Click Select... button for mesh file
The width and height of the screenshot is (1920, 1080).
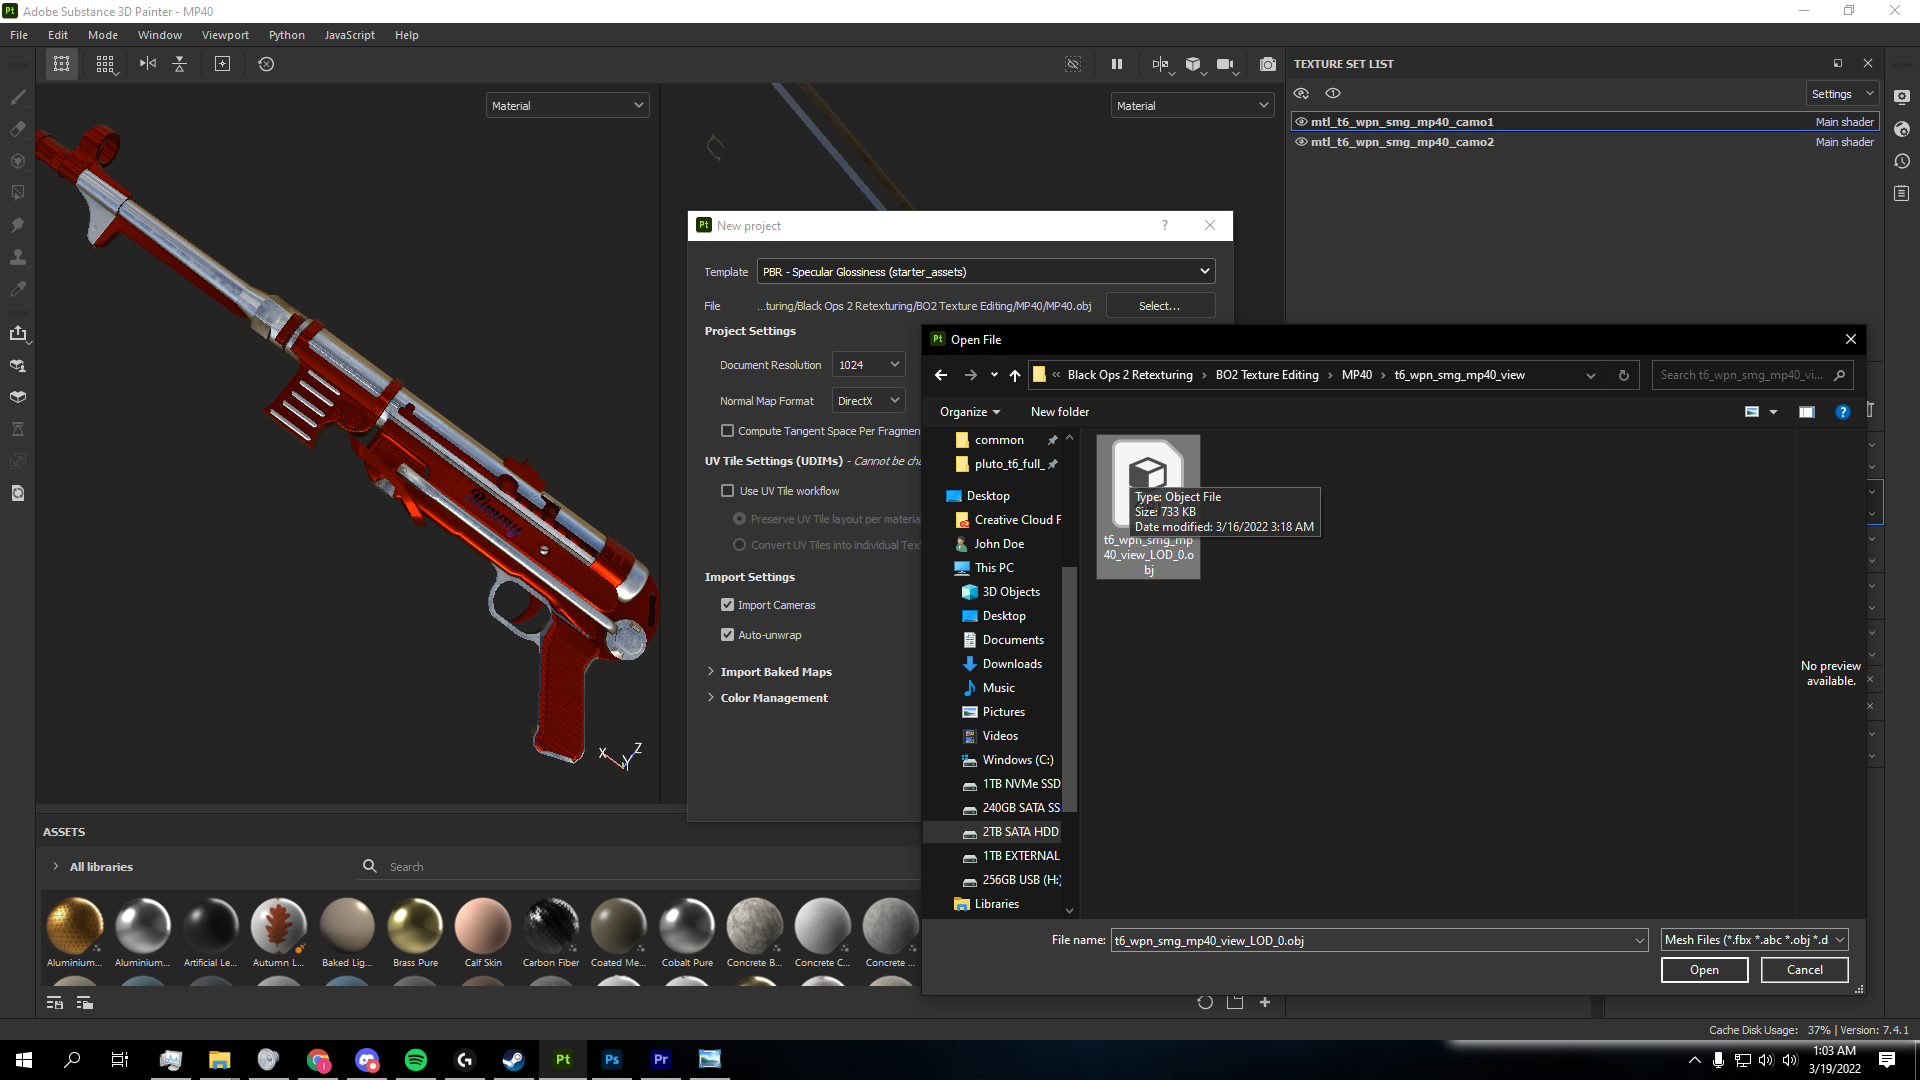(1160, 306)
